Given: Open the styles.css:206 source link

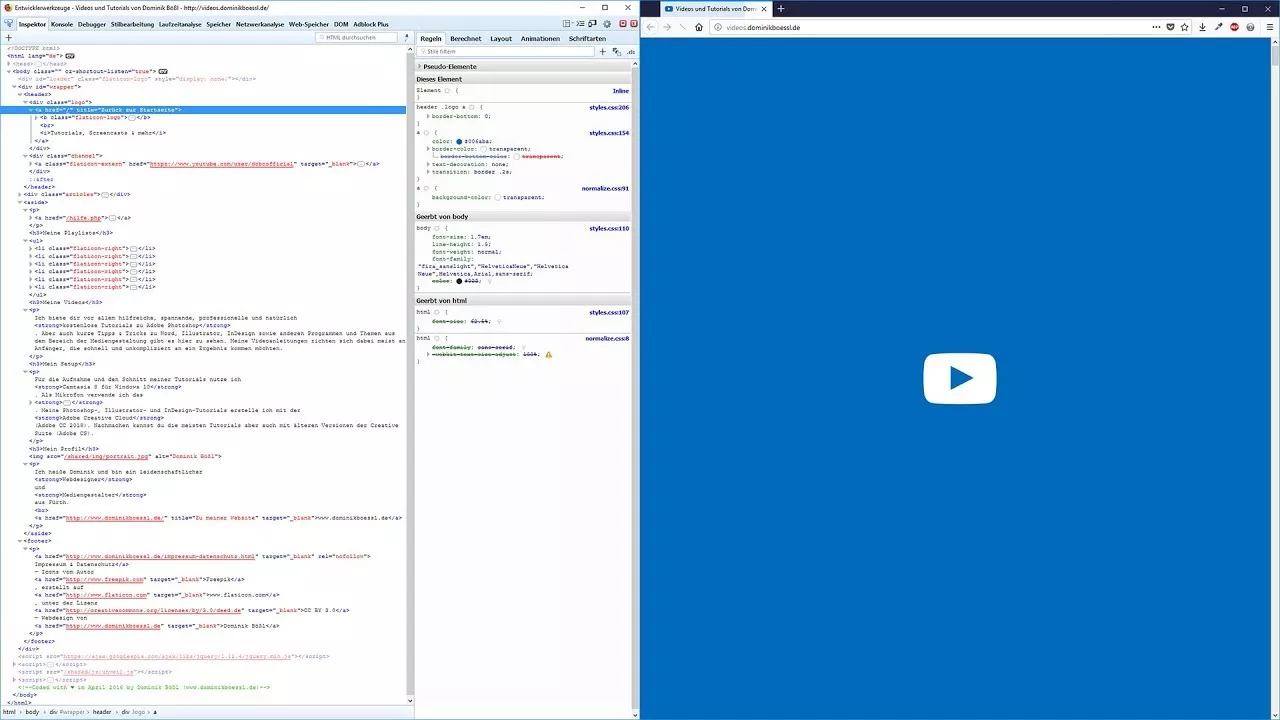Looking at the screenshot, I should click(608, 106).
